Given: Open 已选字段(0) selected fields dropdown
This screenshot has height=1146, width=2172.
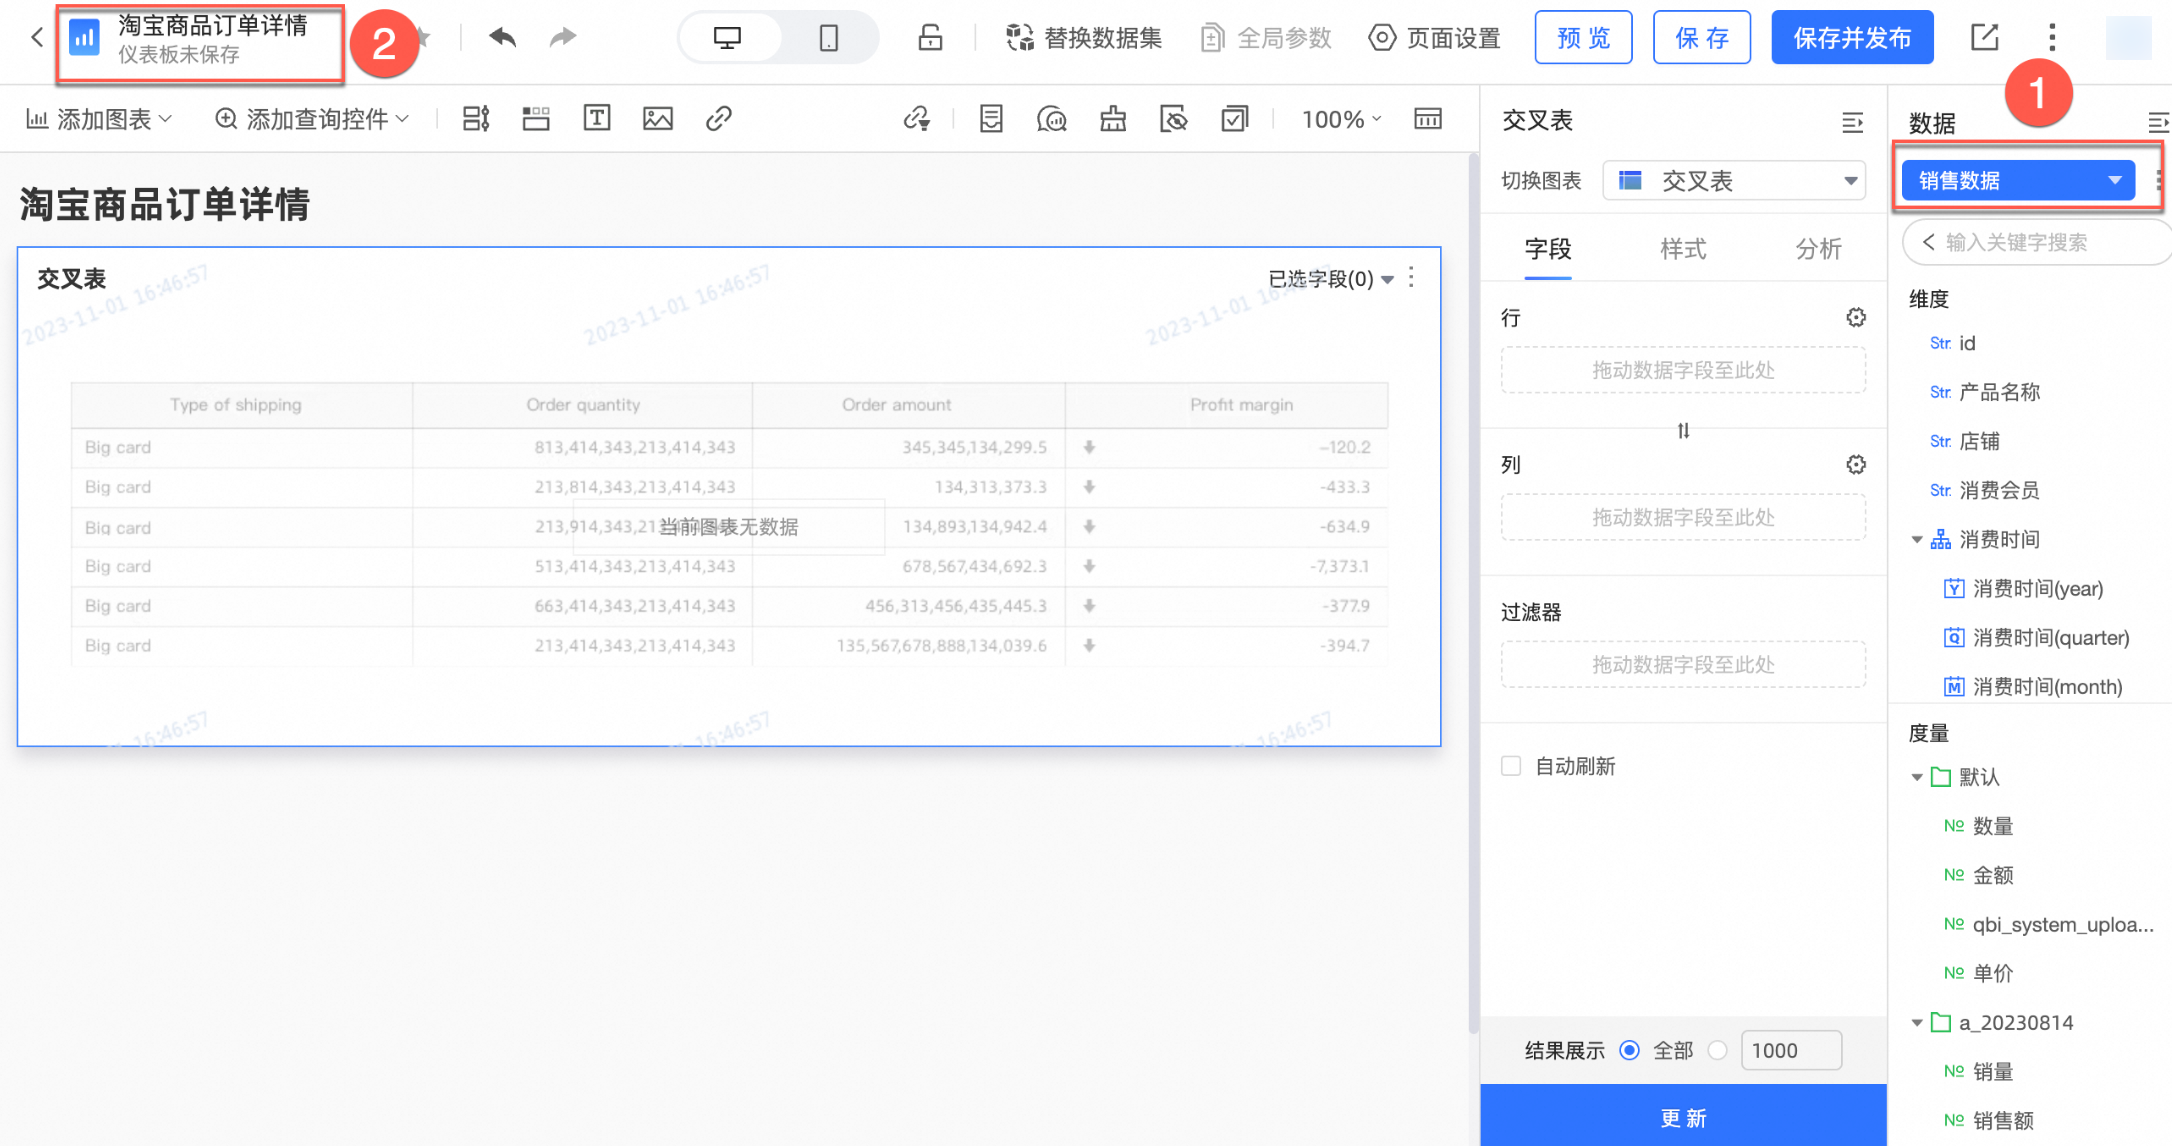Looking at the screenshot, I should (1330, 279).
